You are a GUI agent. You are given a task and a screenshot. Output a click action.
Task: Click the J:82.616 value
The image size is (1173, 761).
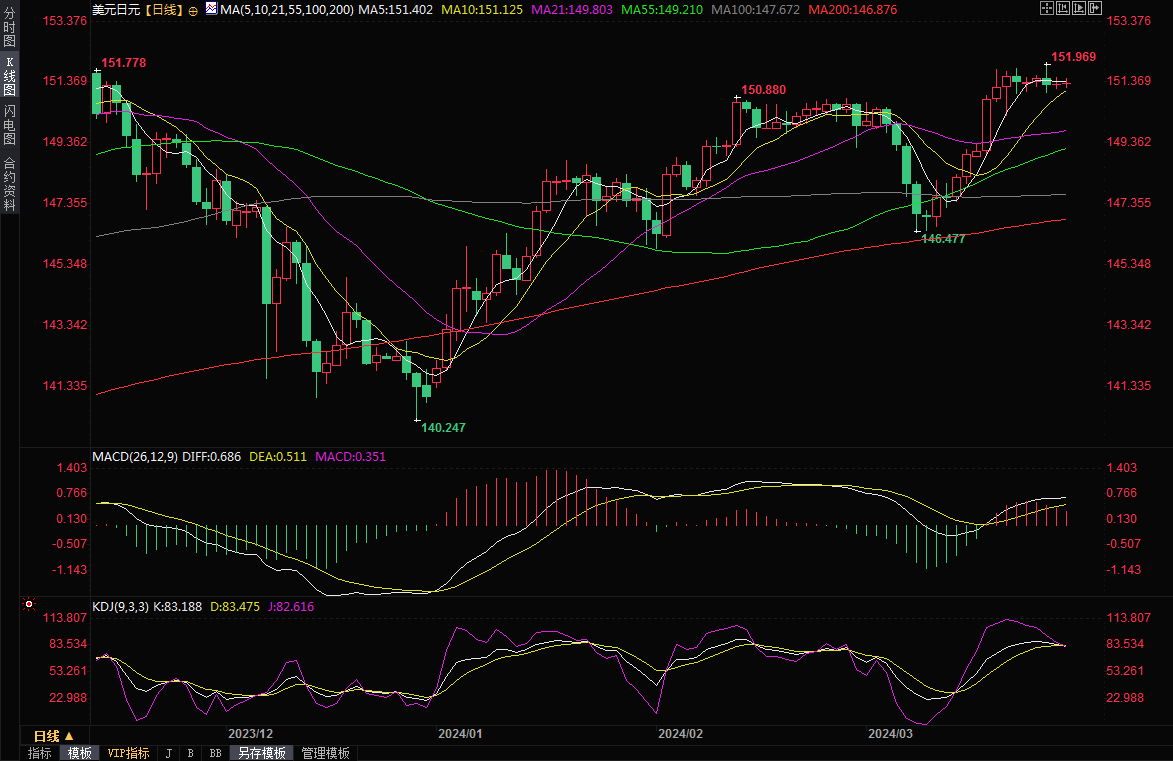pyautogui.click(x=290, y=607)
